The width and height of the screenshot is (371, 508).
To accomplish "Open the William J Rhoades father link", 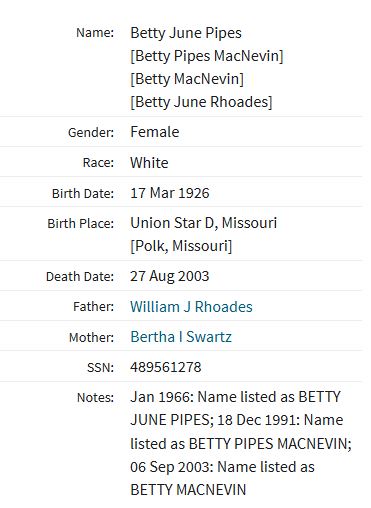I will pyautogui.click(x=191, y=307).
